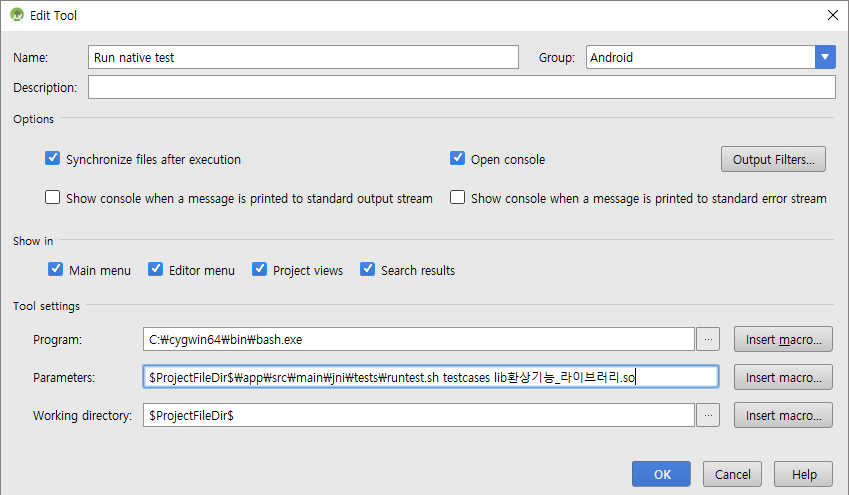The image size is (849, 495).
Task: Confirm the dialog with OK
Action: (x=662, y=474)
